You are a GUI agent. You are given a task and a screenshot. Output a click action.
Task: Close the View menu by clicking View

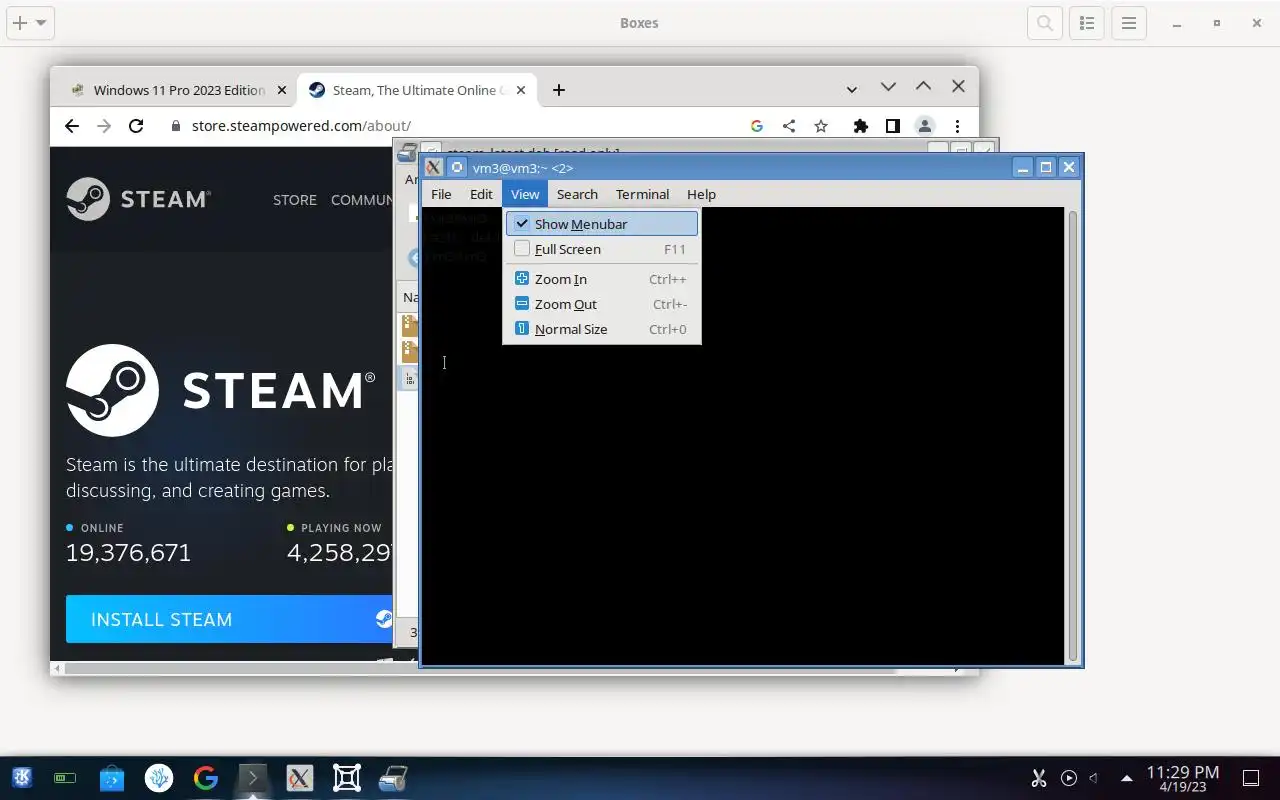[525, 194]
